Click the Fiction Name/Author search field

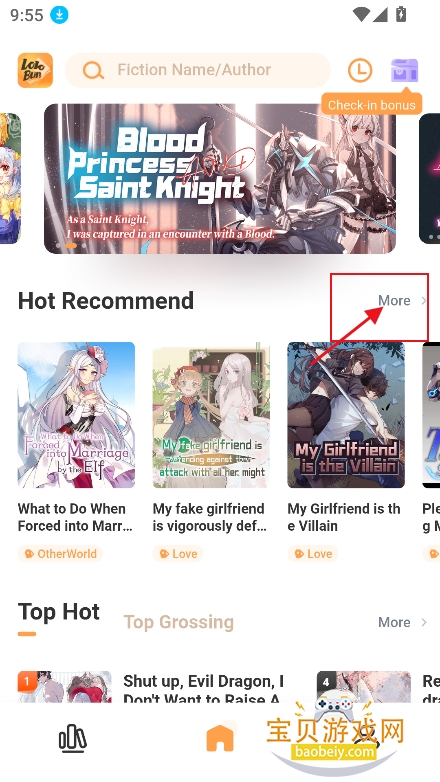[198, 70]
